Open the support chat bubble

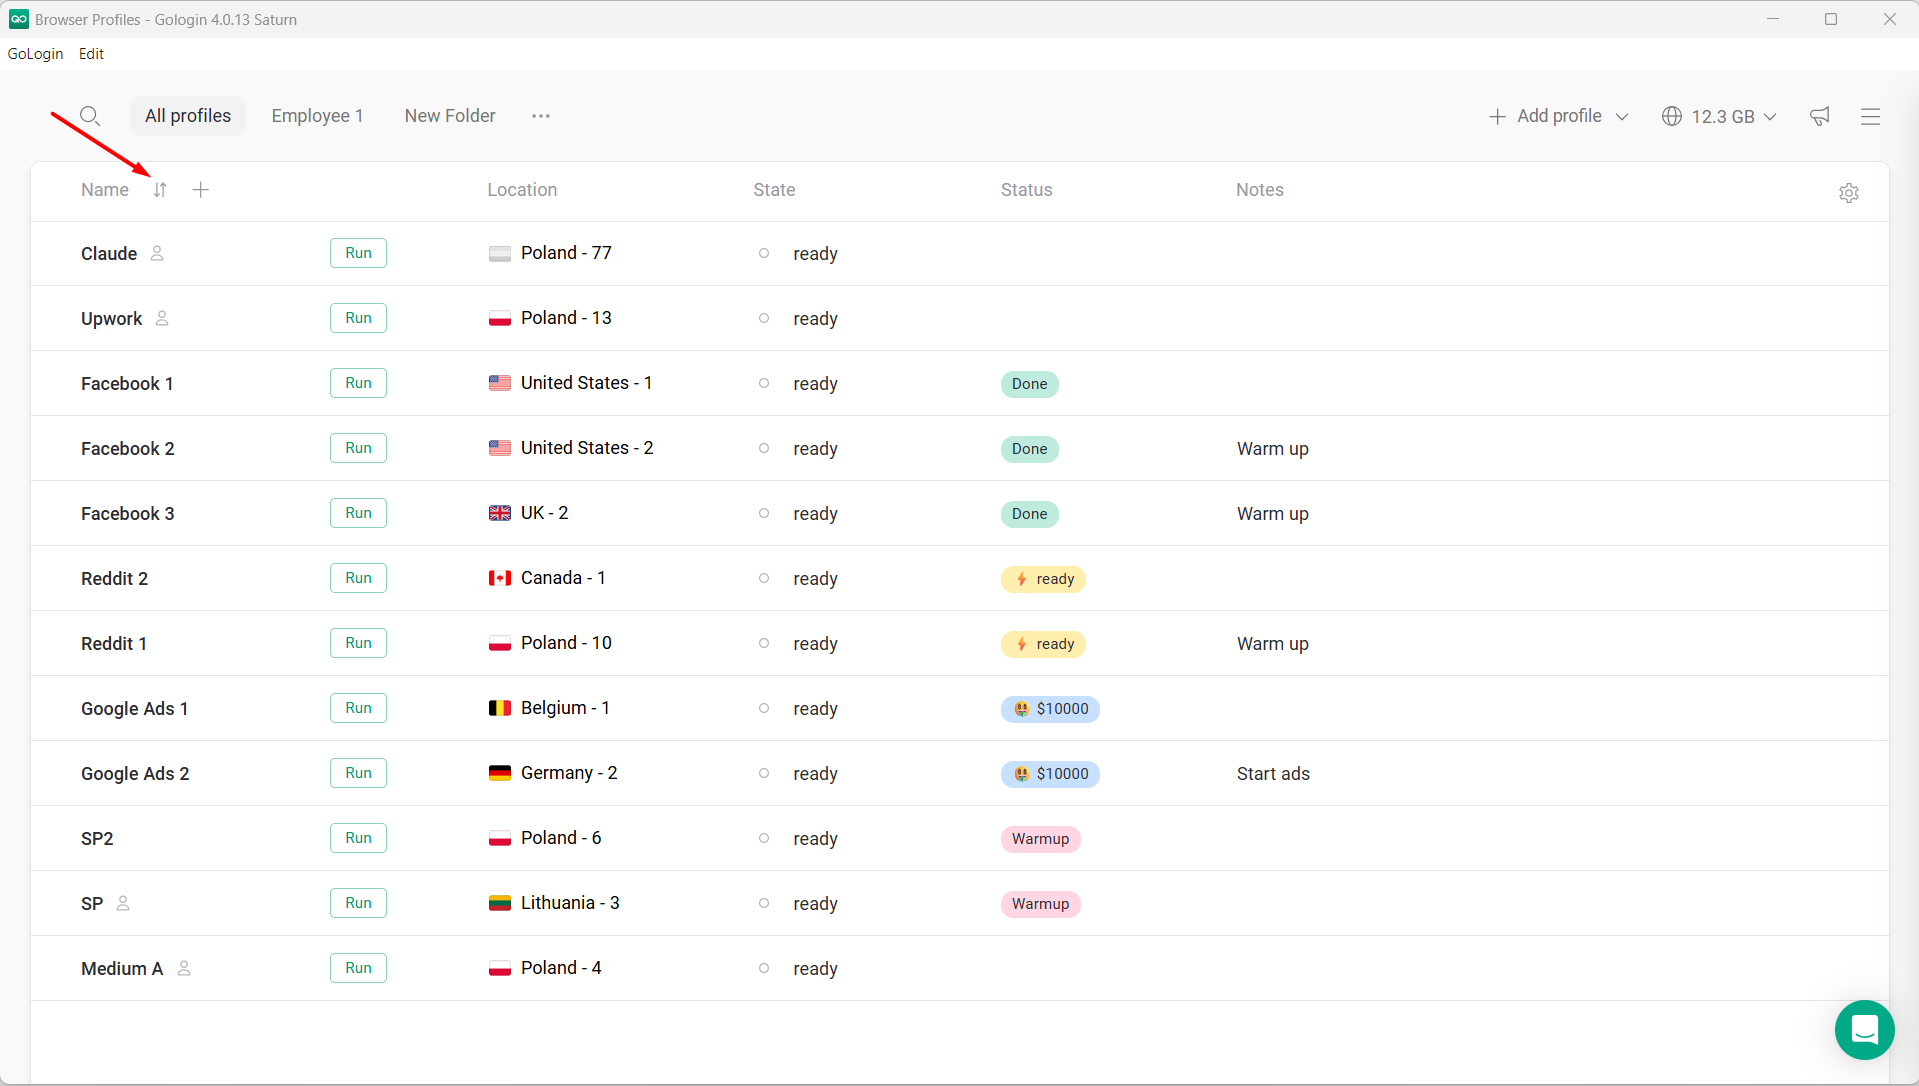pyautogui.click(x=1864, y=1030)
